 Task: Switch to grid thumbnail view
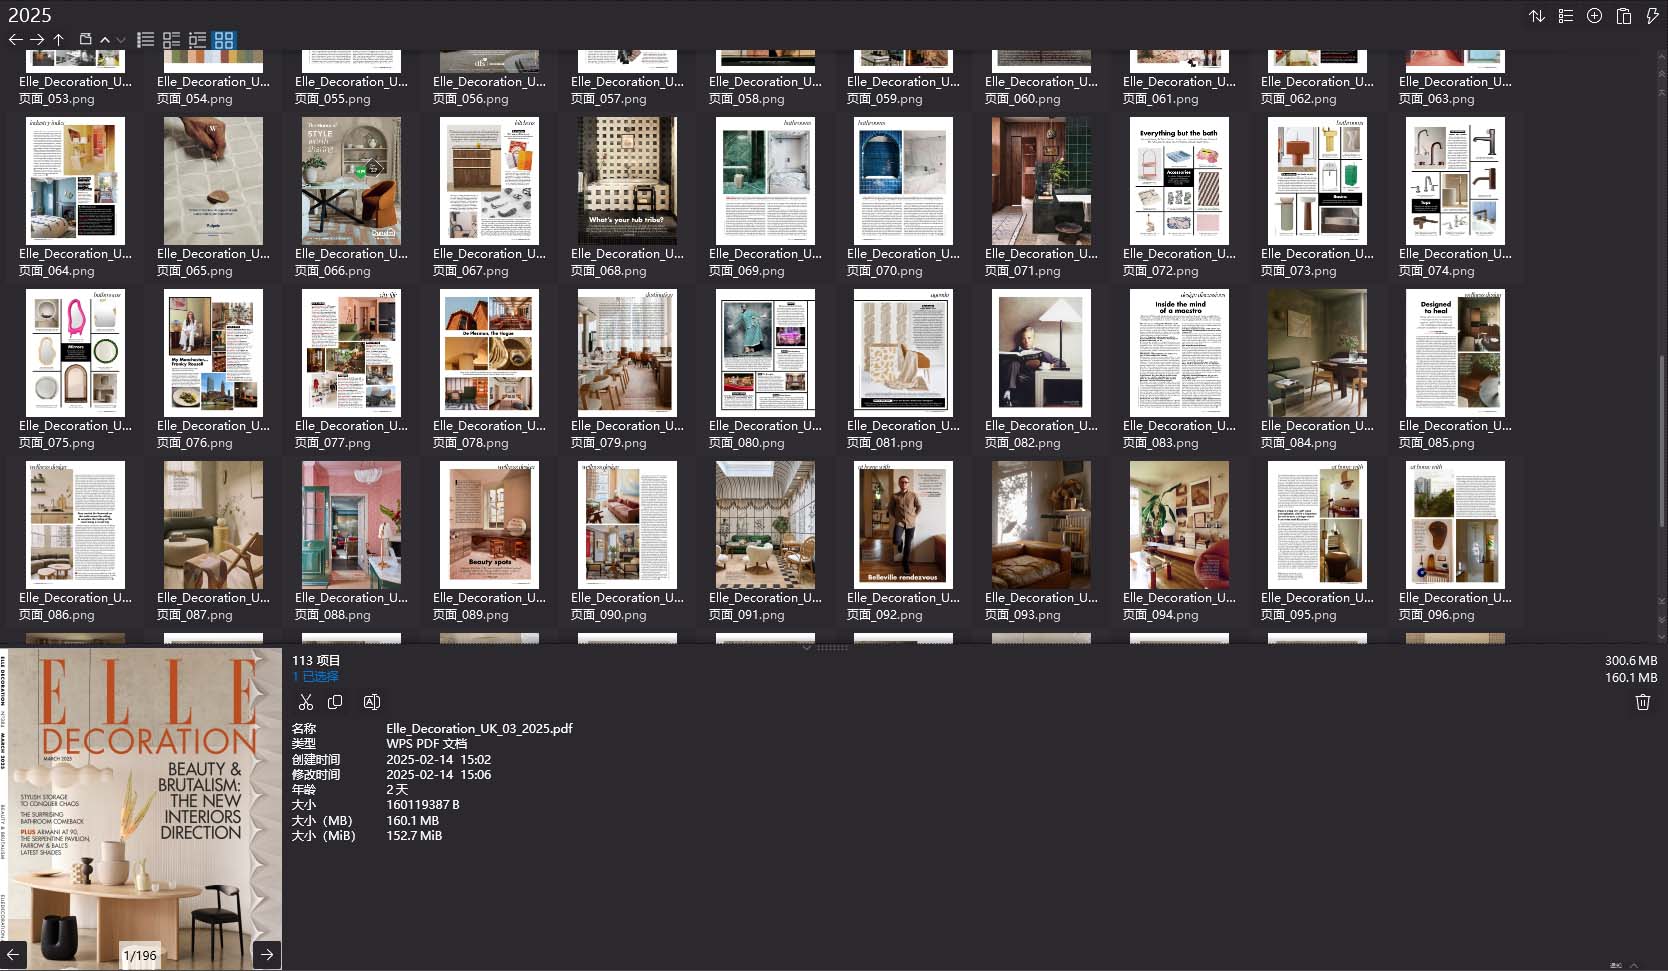[x=224, y=40]
